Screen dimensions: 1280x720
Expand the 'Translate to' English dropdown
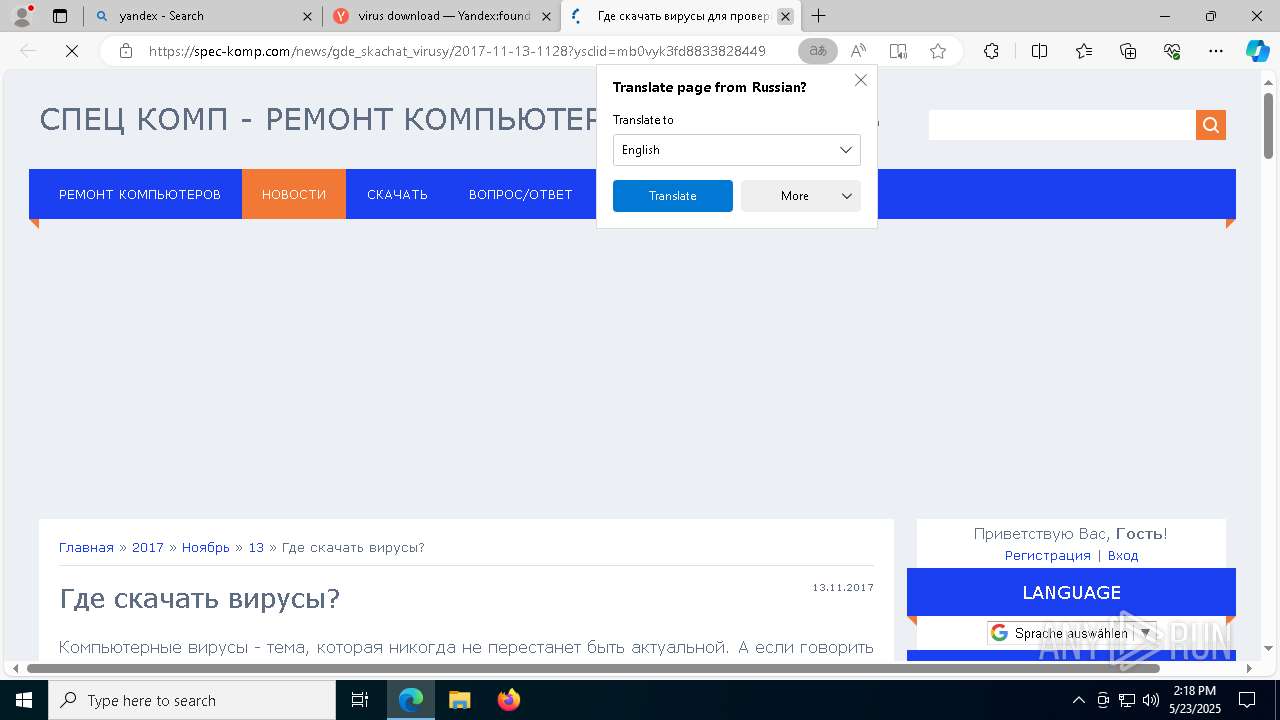coord(737,150)
